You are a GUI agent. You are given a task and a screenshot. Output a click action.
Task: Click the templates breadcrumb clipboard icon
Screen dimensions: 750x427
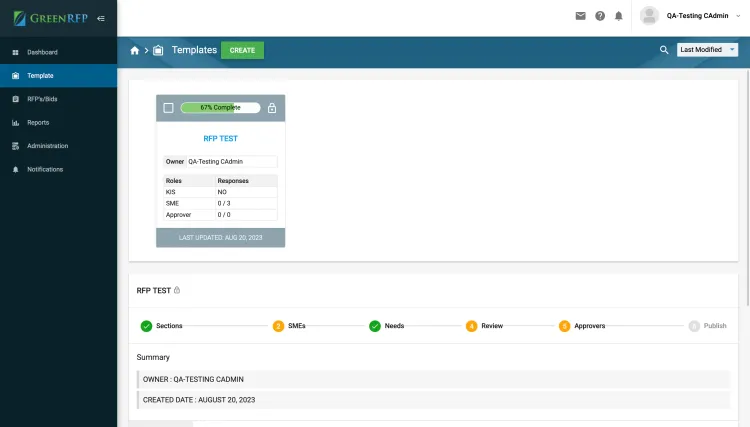point(158,50)
